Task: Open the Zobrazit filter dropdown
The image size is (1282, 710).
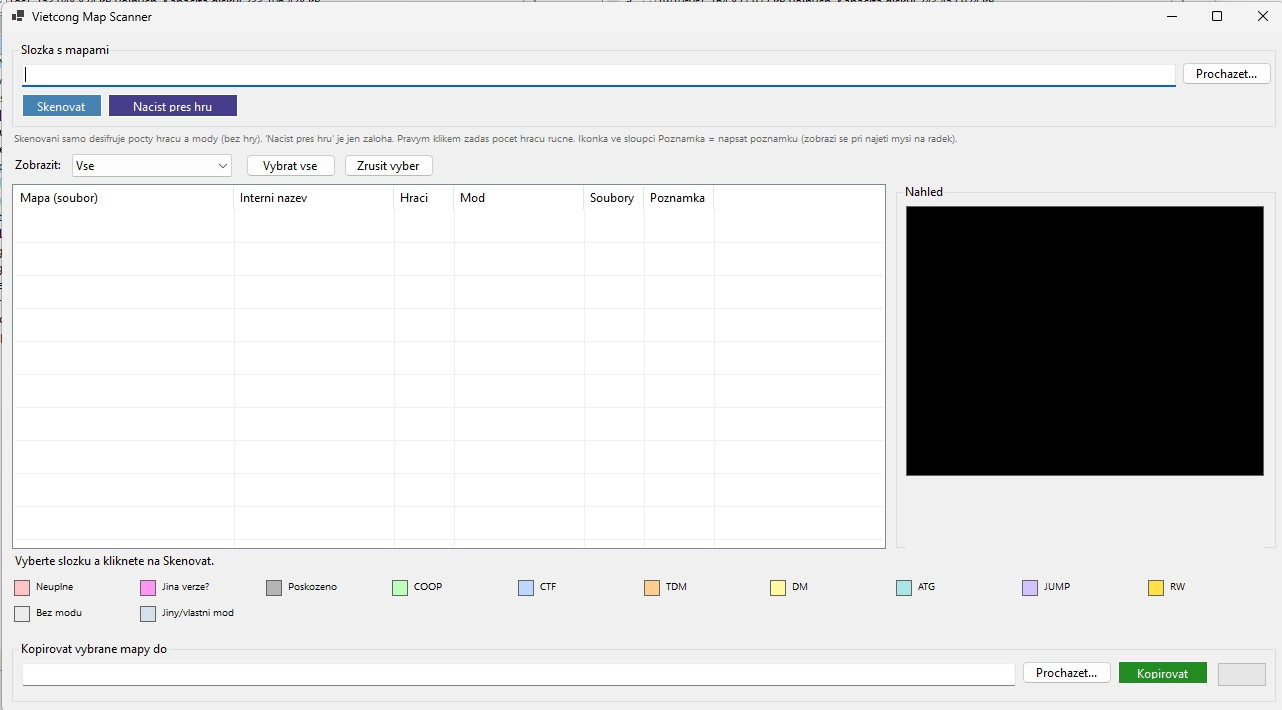Action: click(152, 166)
